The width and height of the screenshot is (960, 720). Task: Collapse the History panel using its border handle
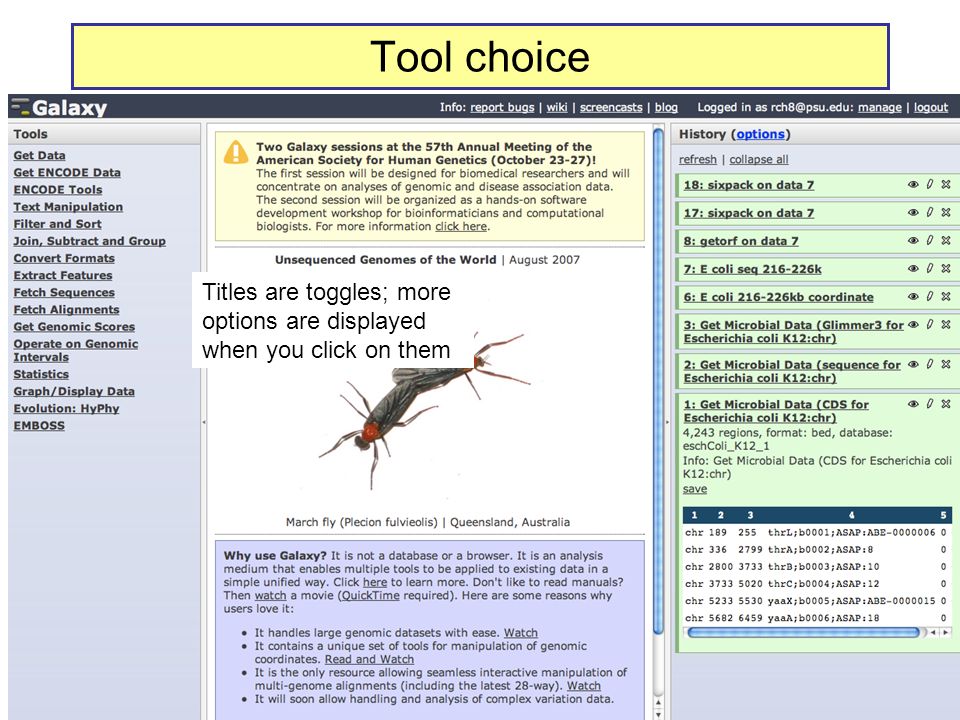667,422
